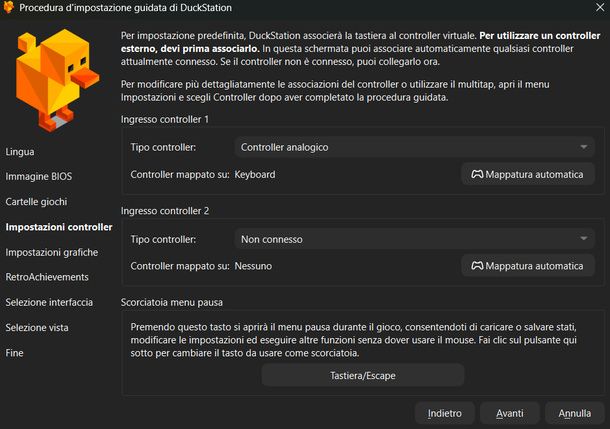Image resolution: width=610 pixels, height=429 pixels.
Task: Click the large duck logo image
Action: [x=58, y=80]
